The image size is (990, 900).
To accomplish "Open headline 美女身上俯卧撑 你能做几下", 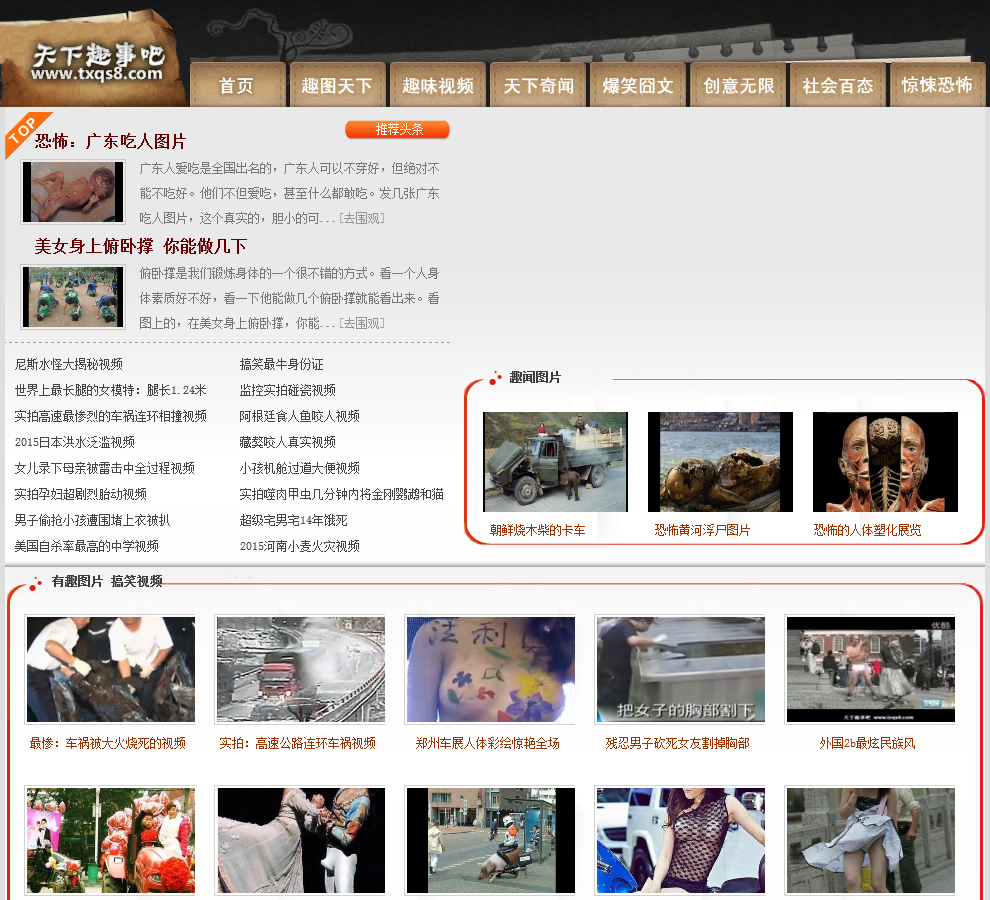I will pyautogui.click(x=140, y=246).
